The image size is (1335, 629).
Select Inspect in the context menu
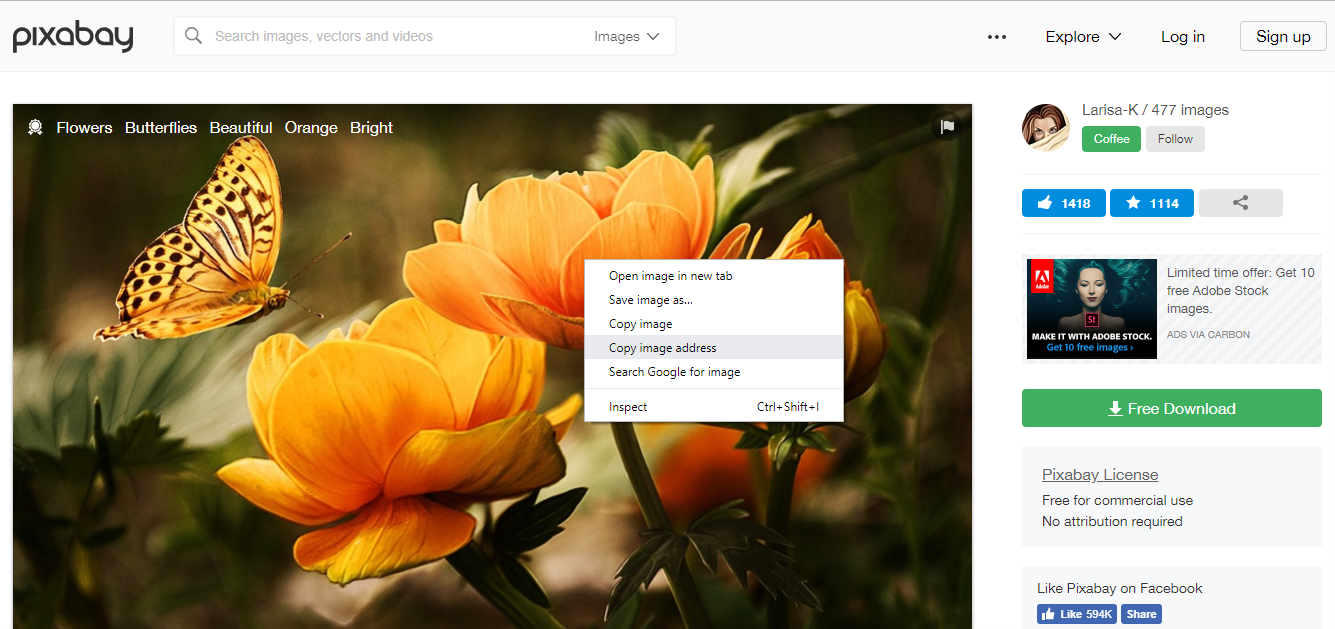click(x=628, y=407)
